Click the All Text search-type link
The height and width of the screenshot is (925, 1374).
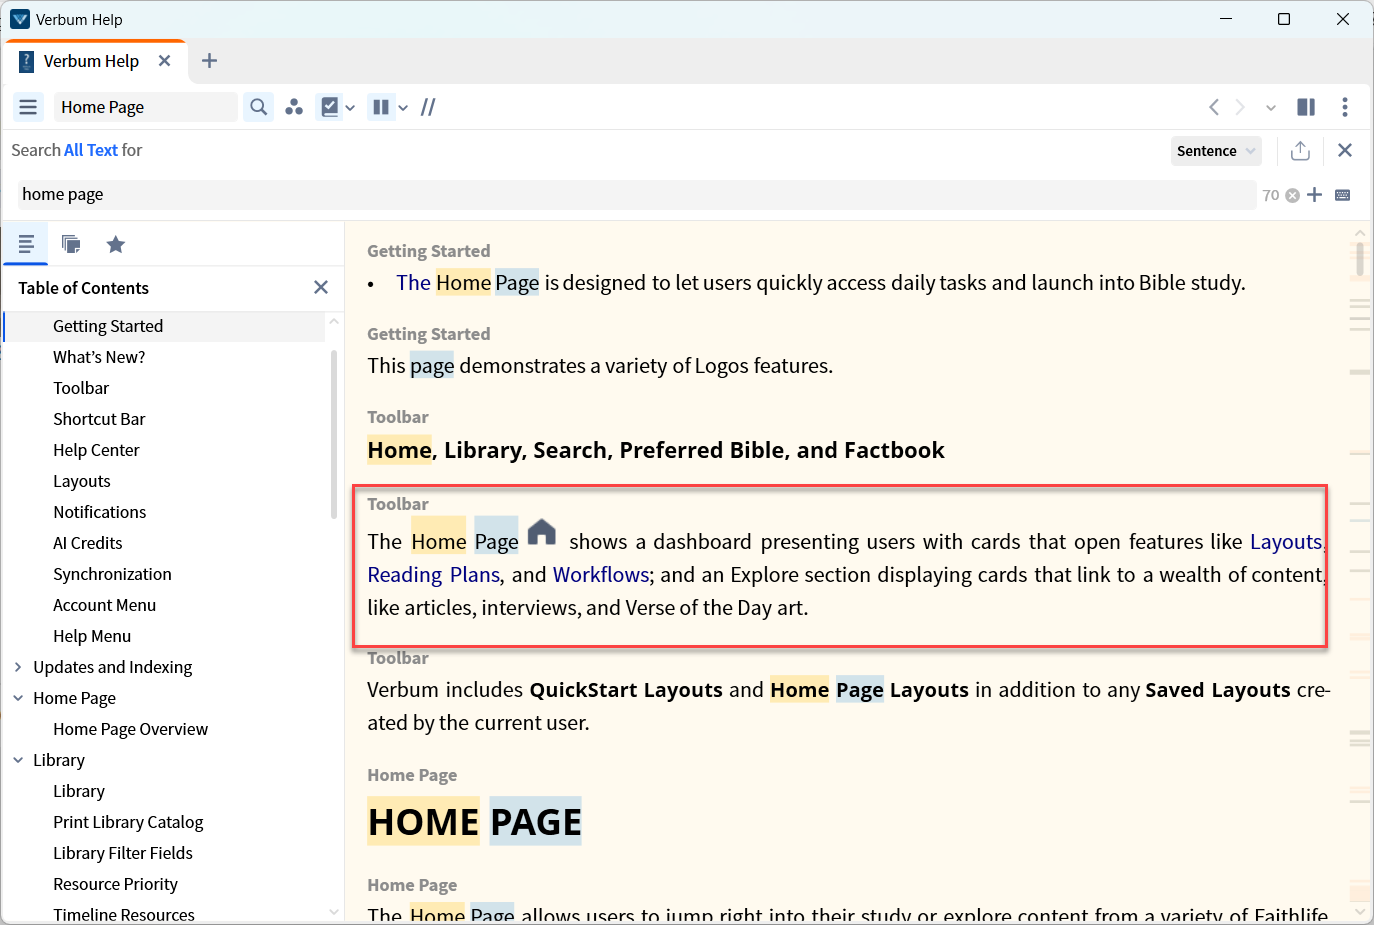(x=91, y=150)
